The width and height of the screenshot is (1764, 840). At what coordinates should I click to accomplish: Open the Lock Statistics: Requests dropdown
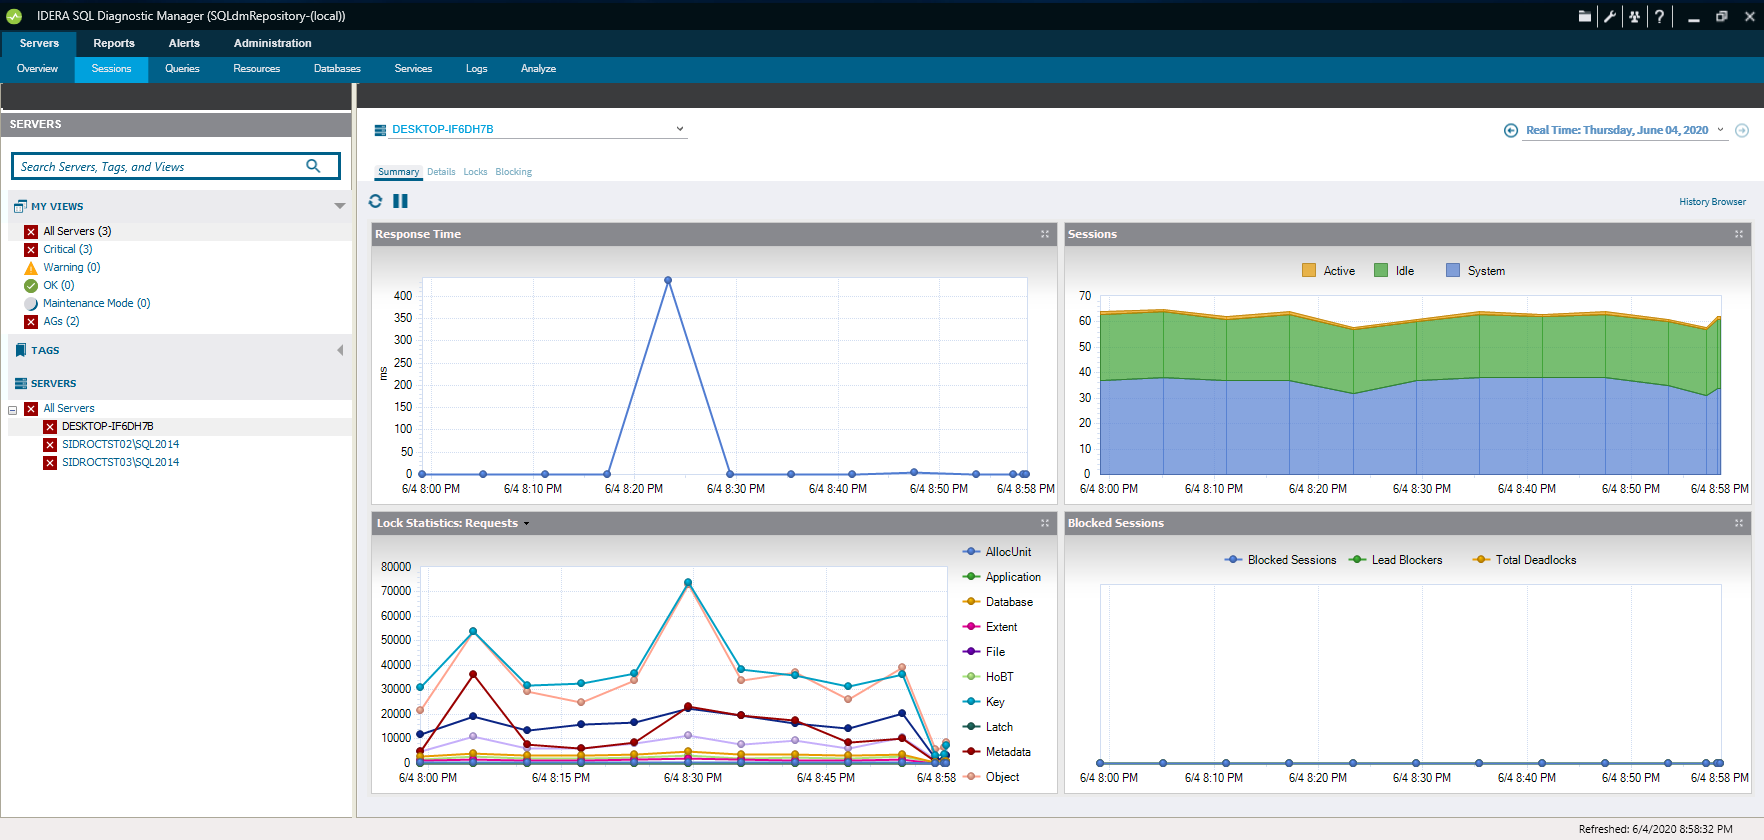coord(527,523)
